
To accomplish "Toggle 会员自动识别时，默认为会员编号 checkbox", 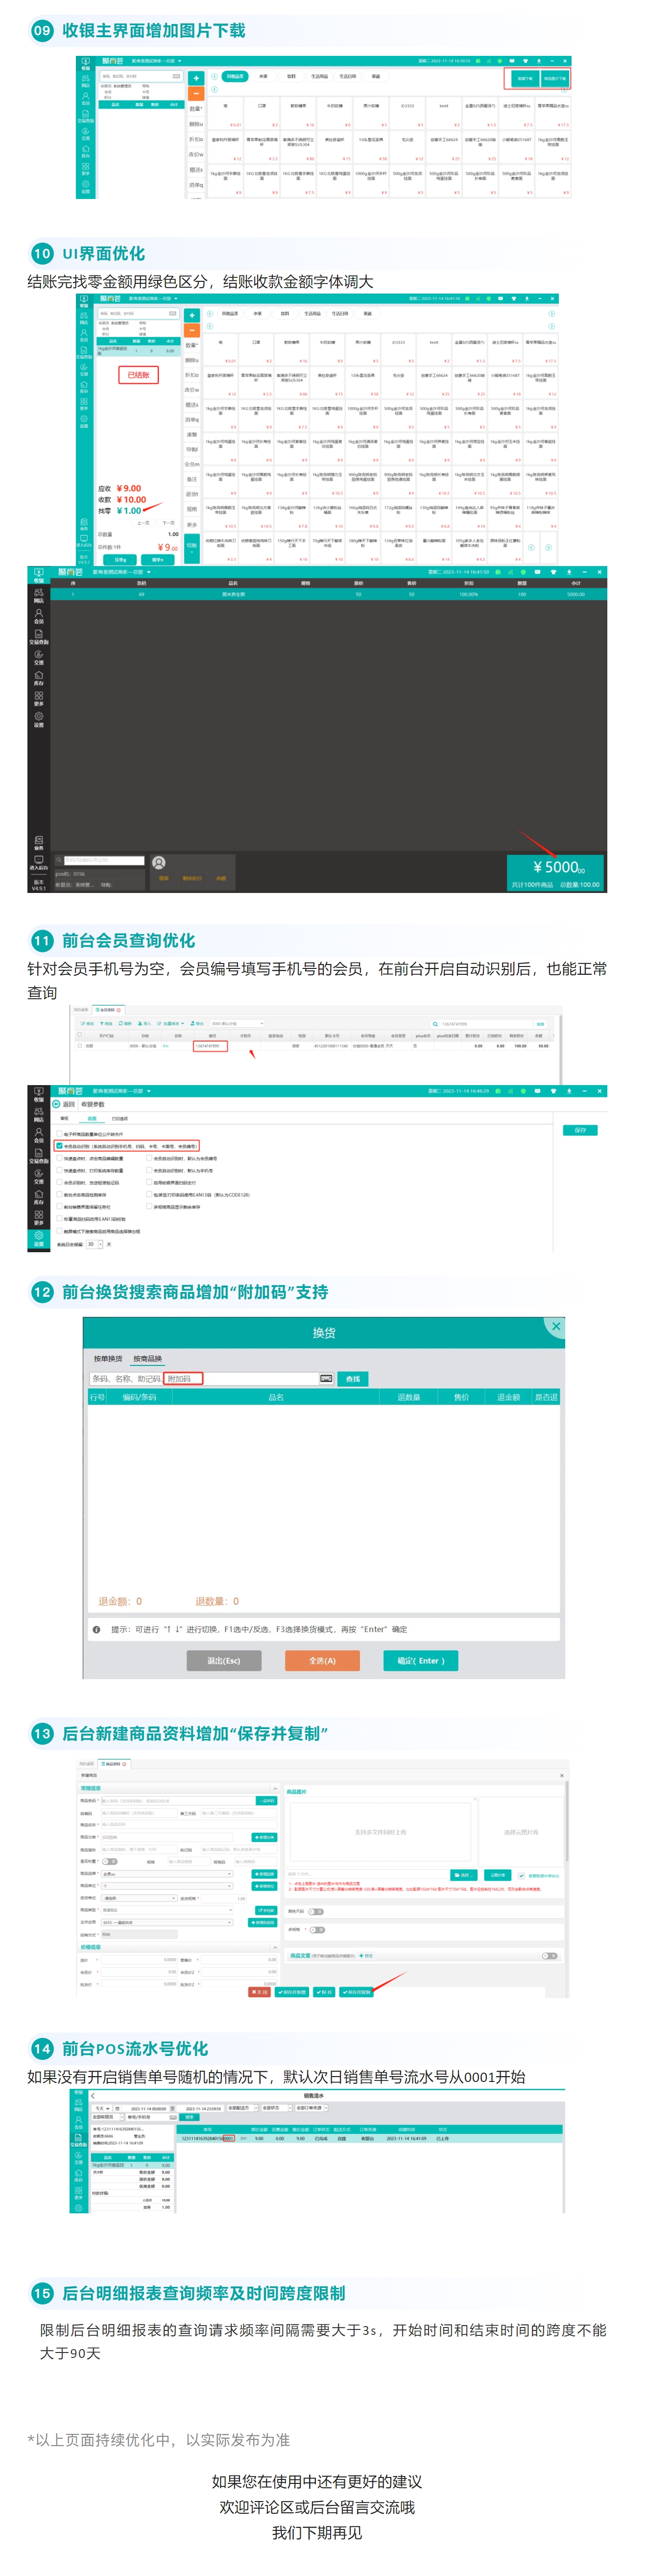I will tap(148, 1159).
